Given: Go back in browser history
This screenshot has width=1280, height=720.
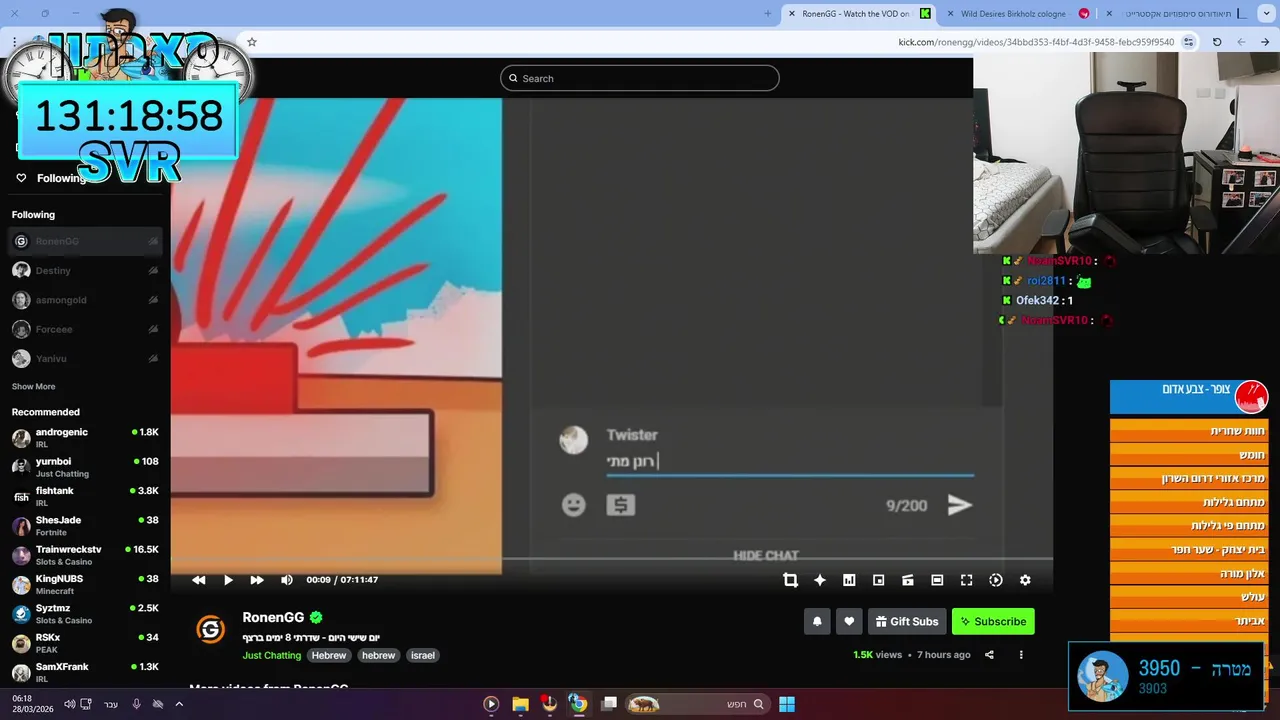Looking at the screenshot, I should [1265, 42].
